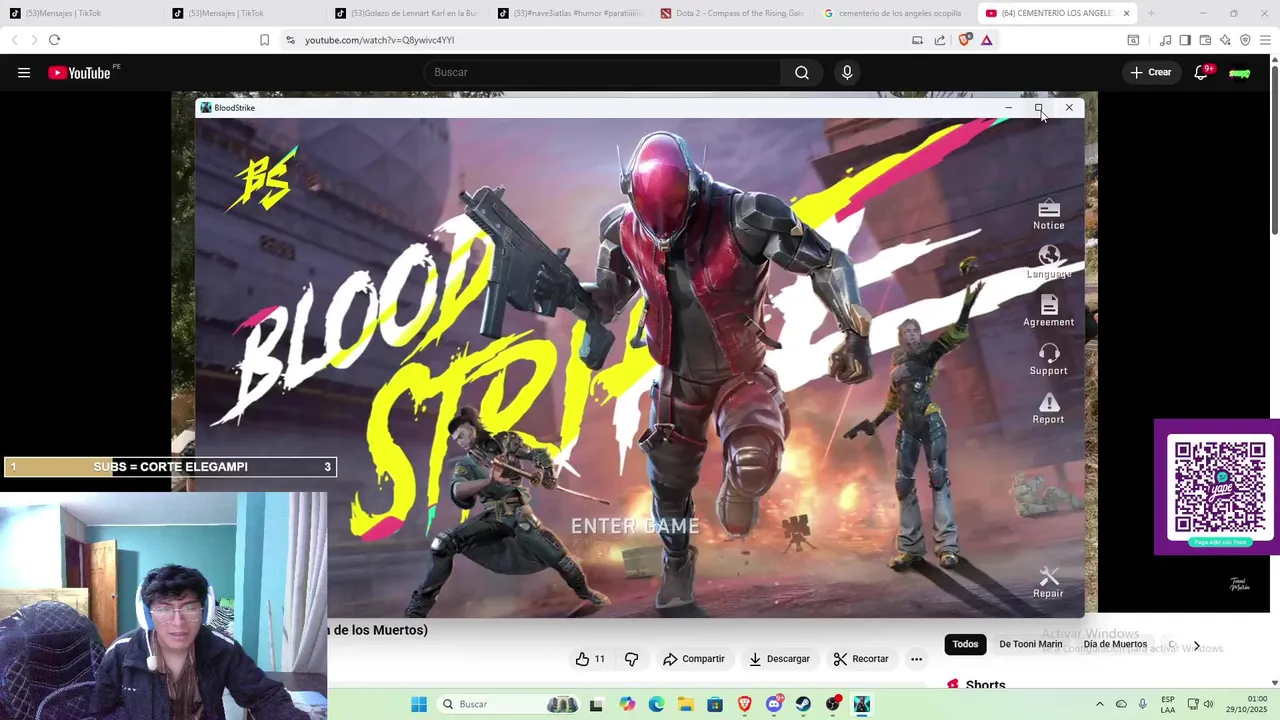Screen dimensions: 1280x720
Task: Click the Recortar clip button
Action: pos(861,659)
